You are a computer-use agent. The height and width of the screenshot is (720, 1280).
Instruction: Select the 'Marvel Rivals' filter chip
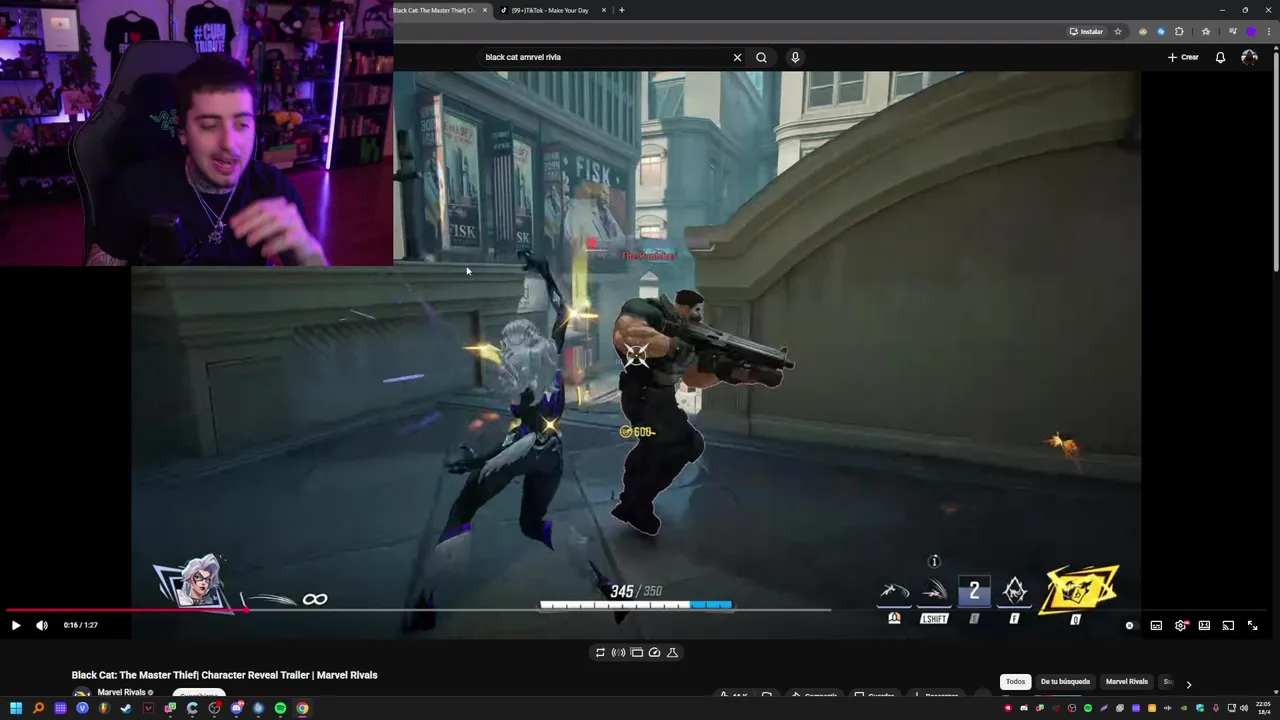[1126, 682]
